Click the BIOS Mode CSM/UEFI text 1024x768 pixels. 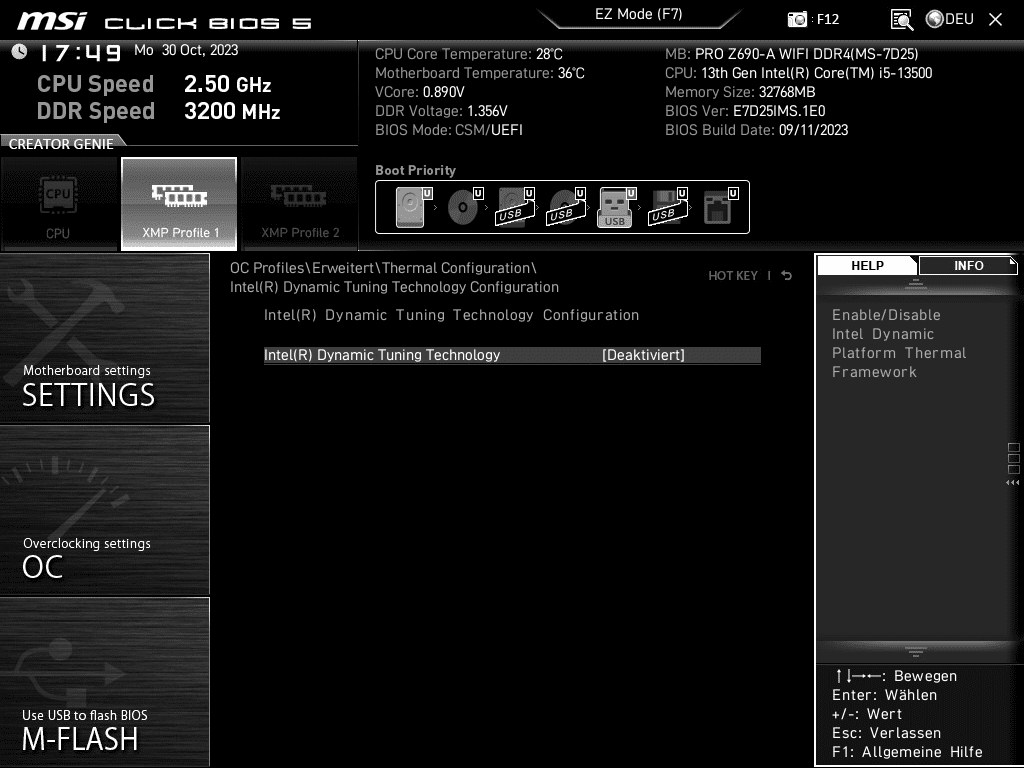[449, 130]
